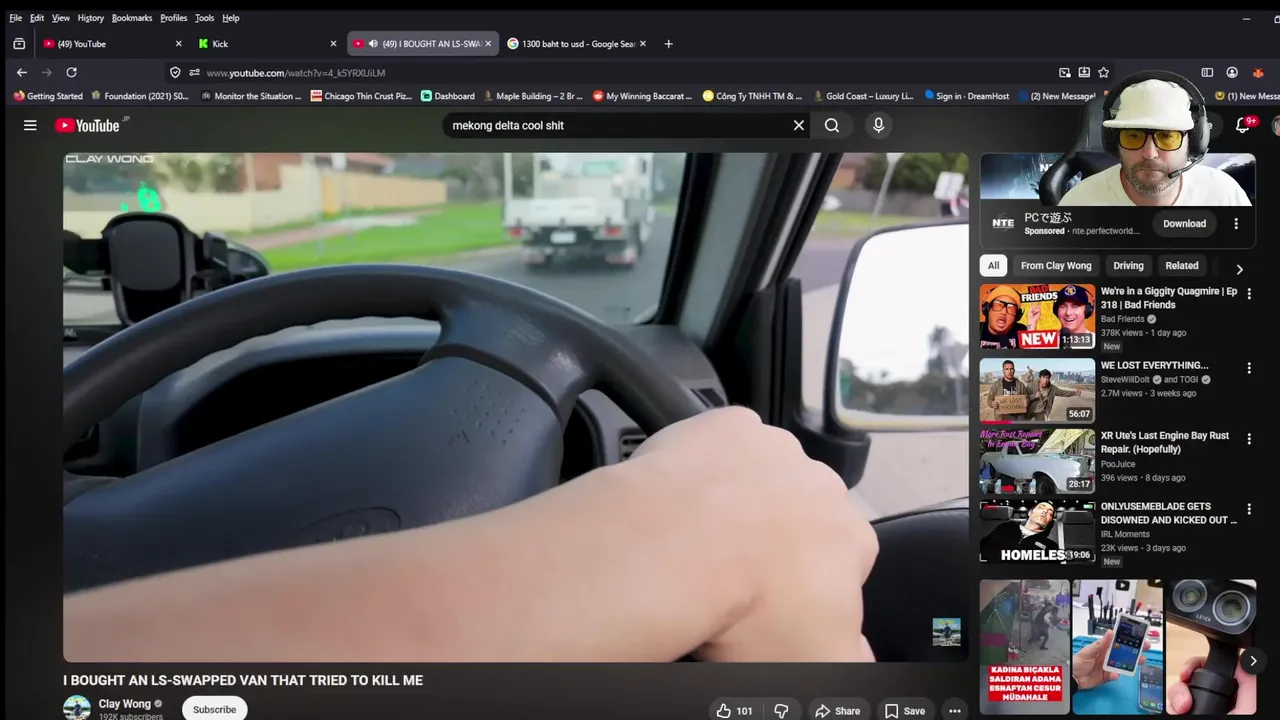1280x720 pixels.
Task: Open the Getting Started bookmark
Action: click(48, 96)
